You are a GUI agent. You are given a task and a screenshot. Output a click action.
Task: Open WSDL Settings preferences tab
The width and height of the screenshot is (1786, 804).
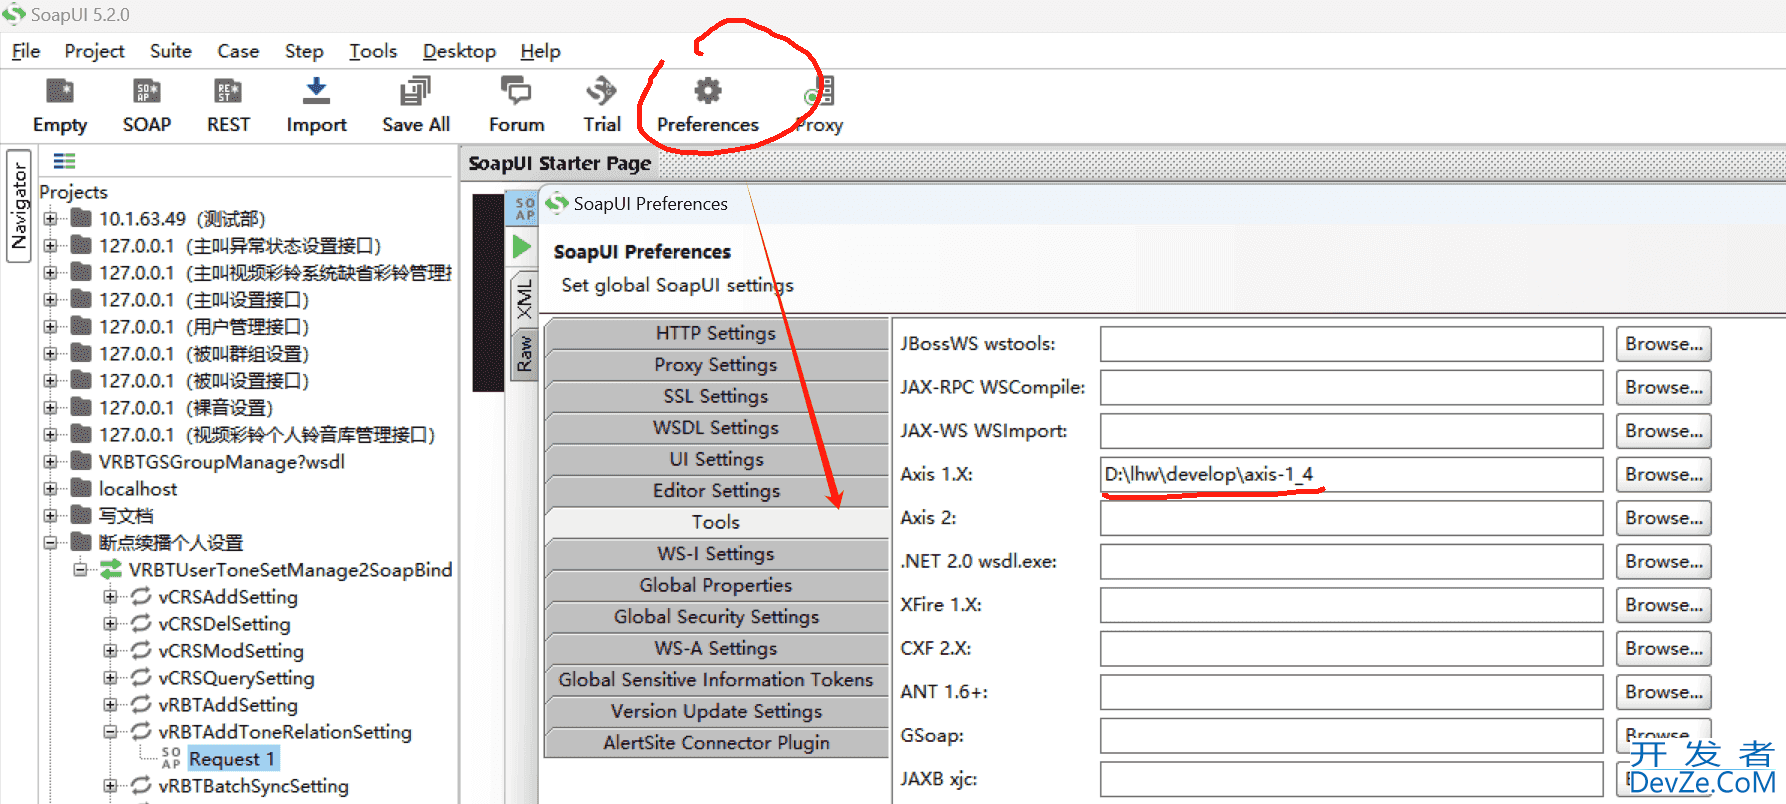click(x=716, y=428)
